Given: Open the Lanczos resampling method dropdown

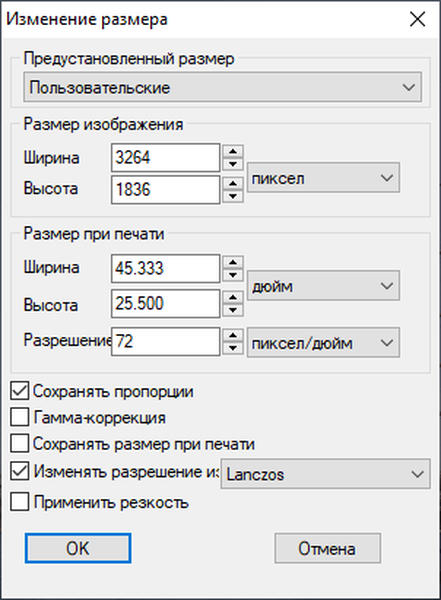Looking at the screenshot, I should click(325, 474).
